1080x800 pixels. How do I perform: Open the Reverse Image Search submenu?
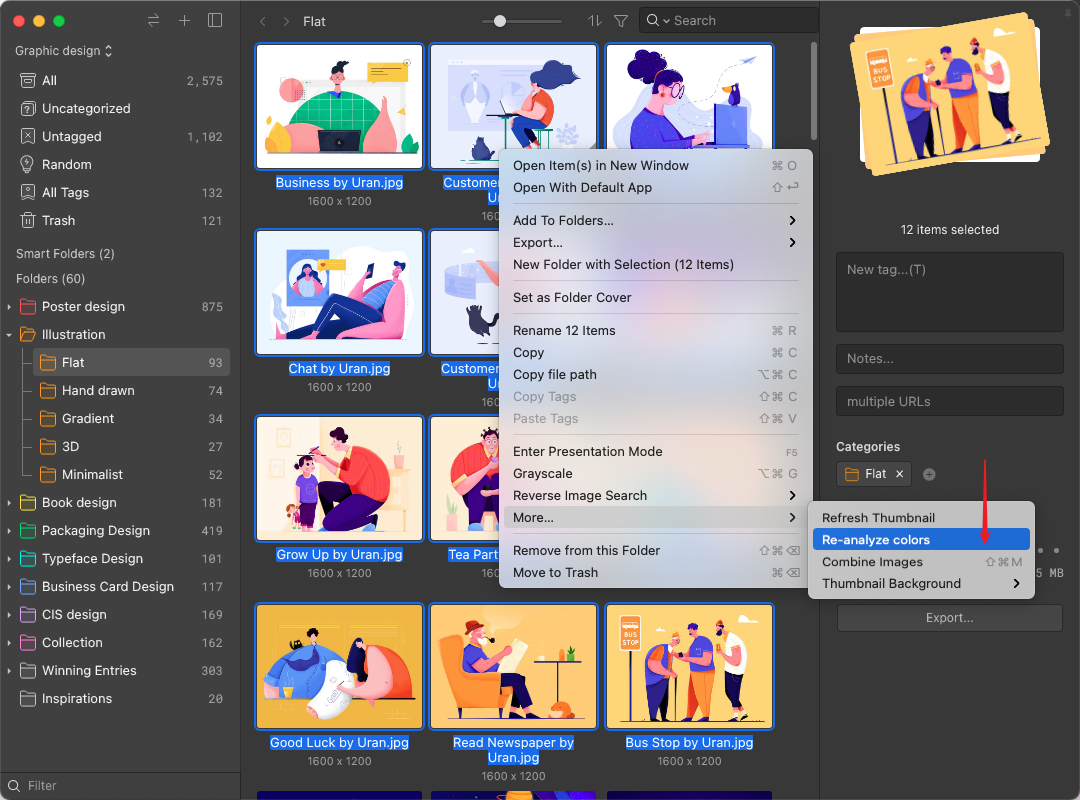[x=654, y=496]
